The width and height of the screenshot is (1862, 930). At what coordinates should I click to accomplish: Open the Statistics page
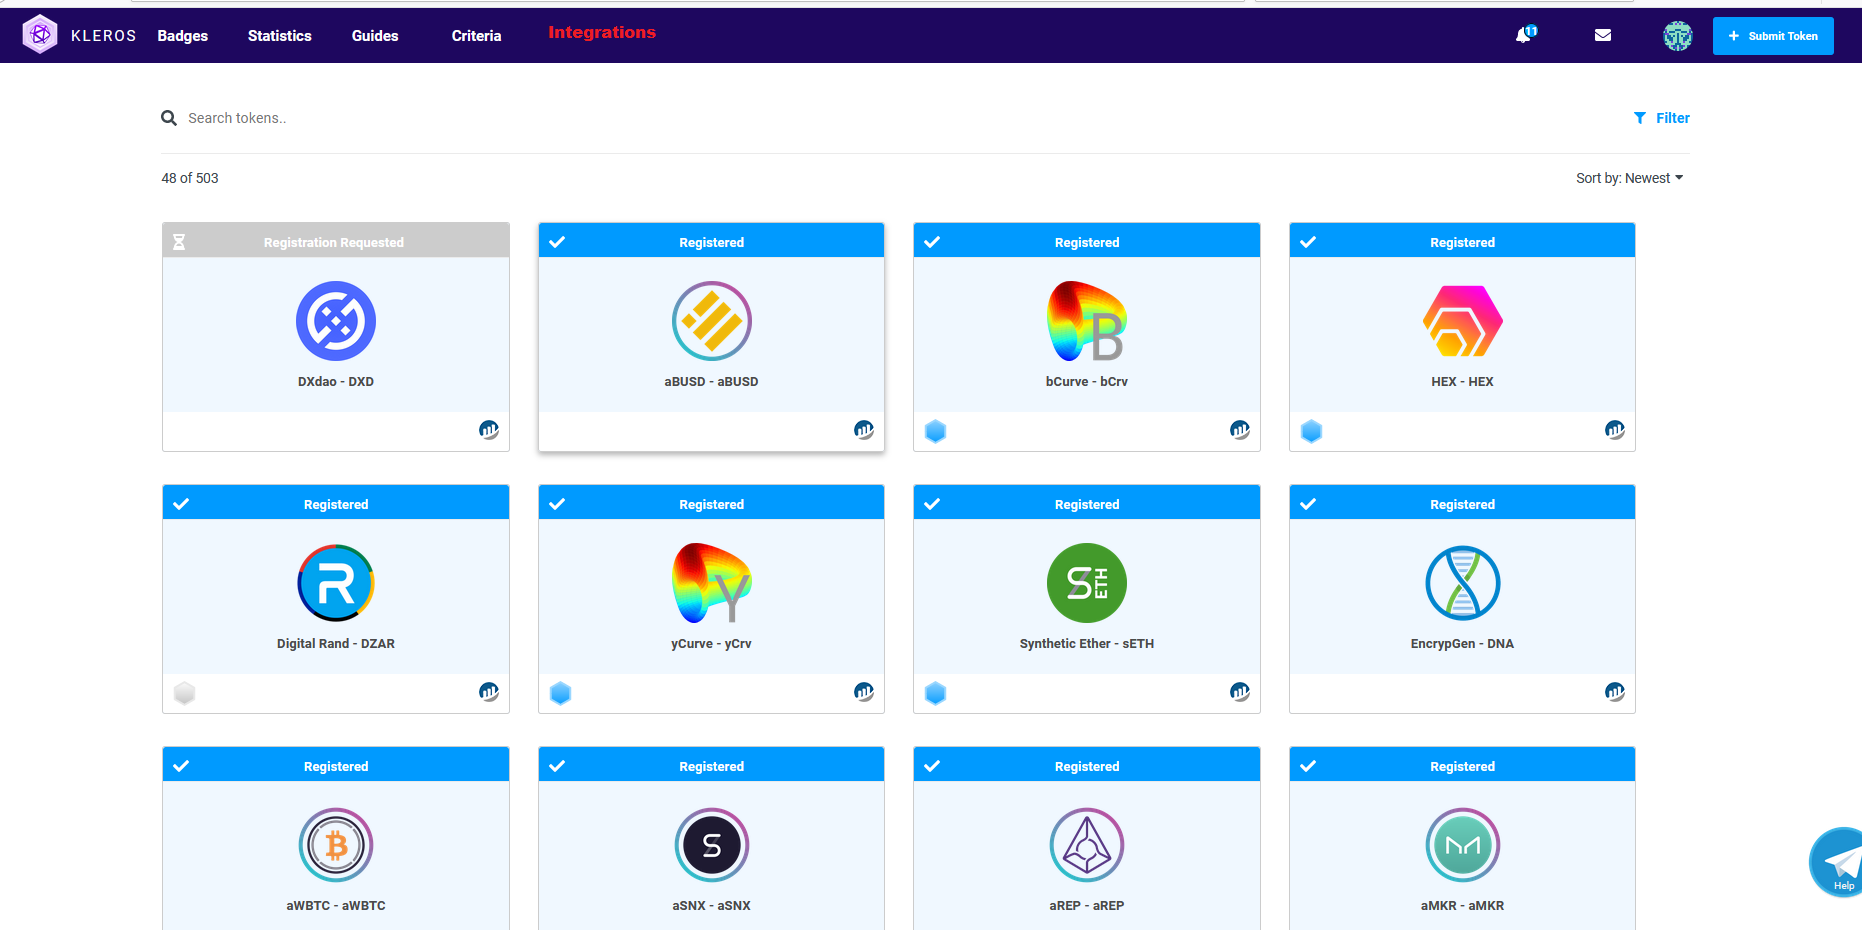tap(279, 35)
